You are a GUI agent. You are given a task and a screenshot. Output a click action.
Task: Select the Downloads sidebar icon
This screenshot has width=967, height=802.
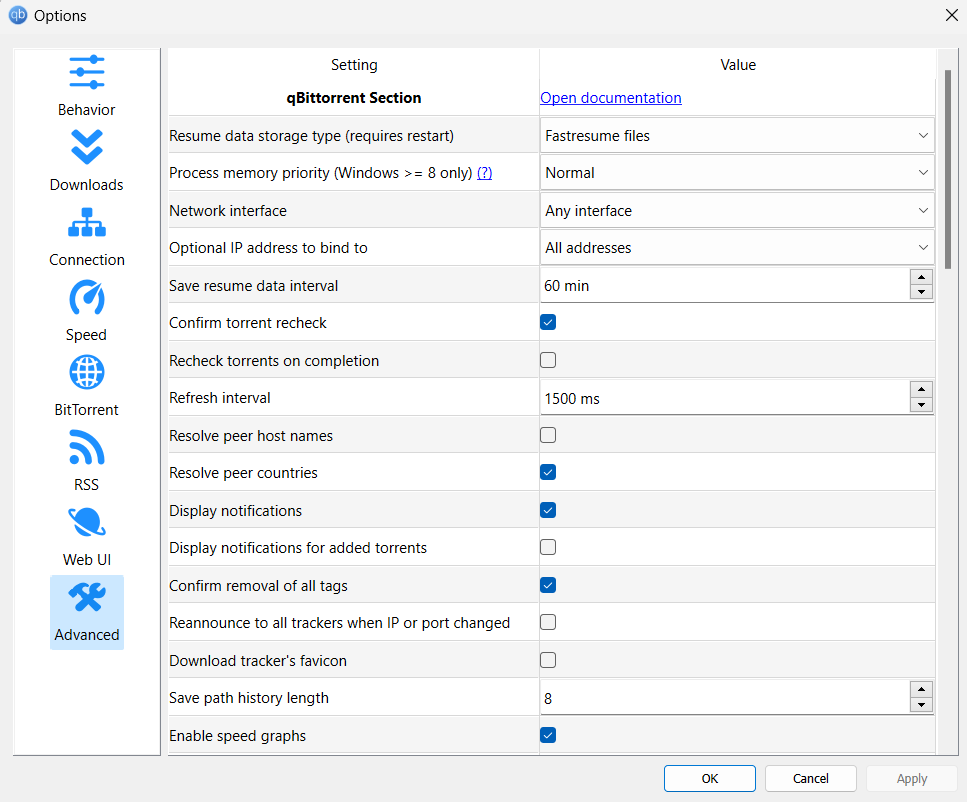coord(86,160)
